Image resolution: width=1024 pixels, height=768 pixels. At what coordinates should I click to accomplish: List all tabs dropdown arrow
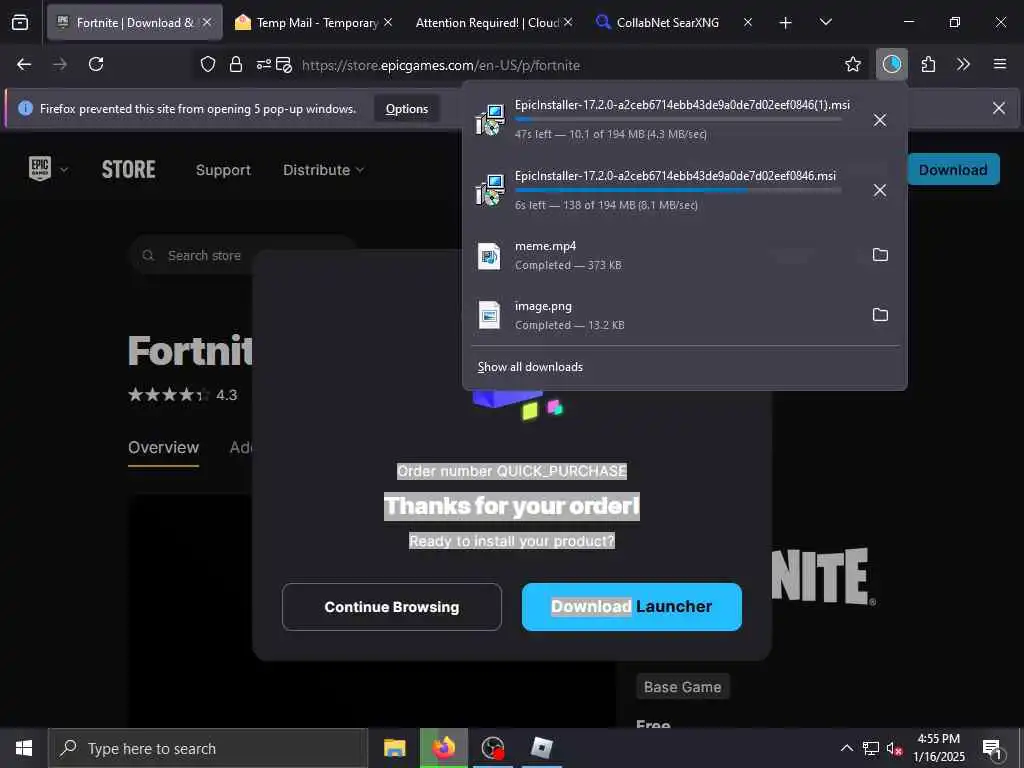825,22
